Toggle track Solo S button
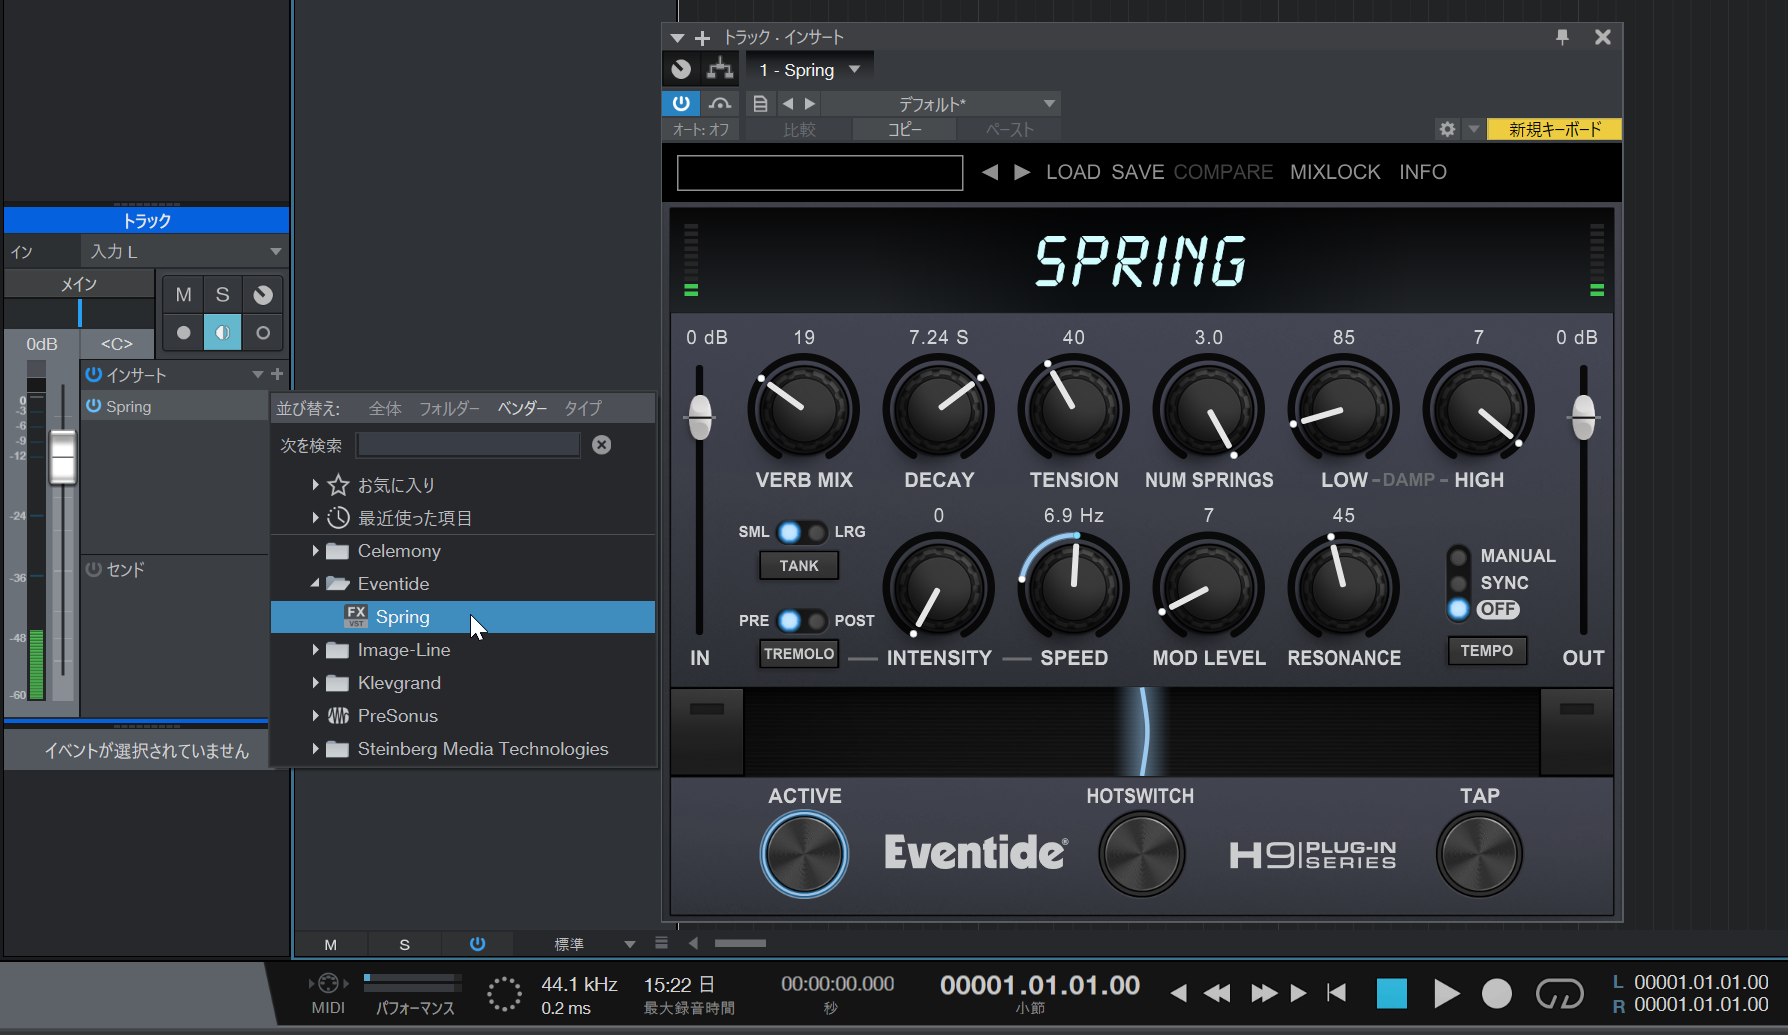The height and width of the screenshot is (1035, 1788). coord(223,295)
